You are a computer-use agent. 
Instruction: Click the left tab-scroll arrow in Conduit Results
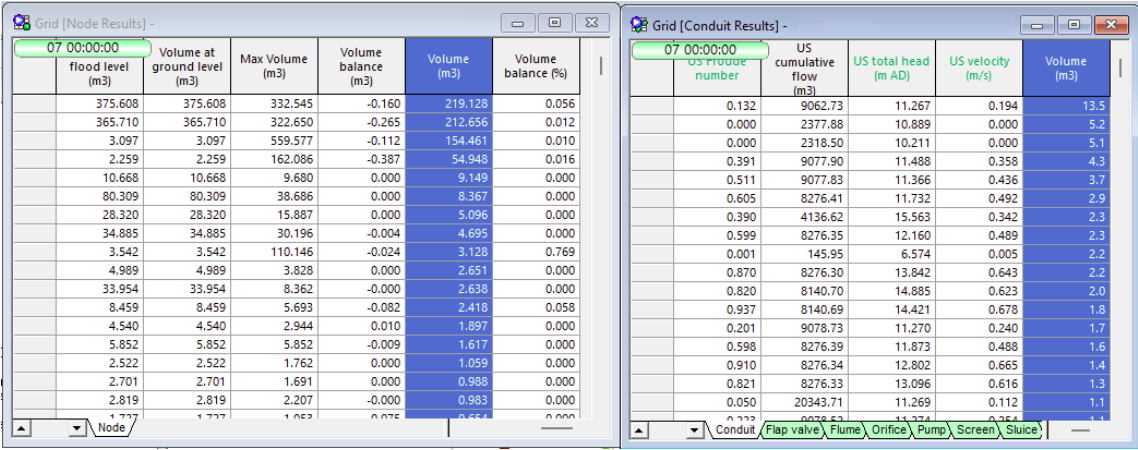640,431
